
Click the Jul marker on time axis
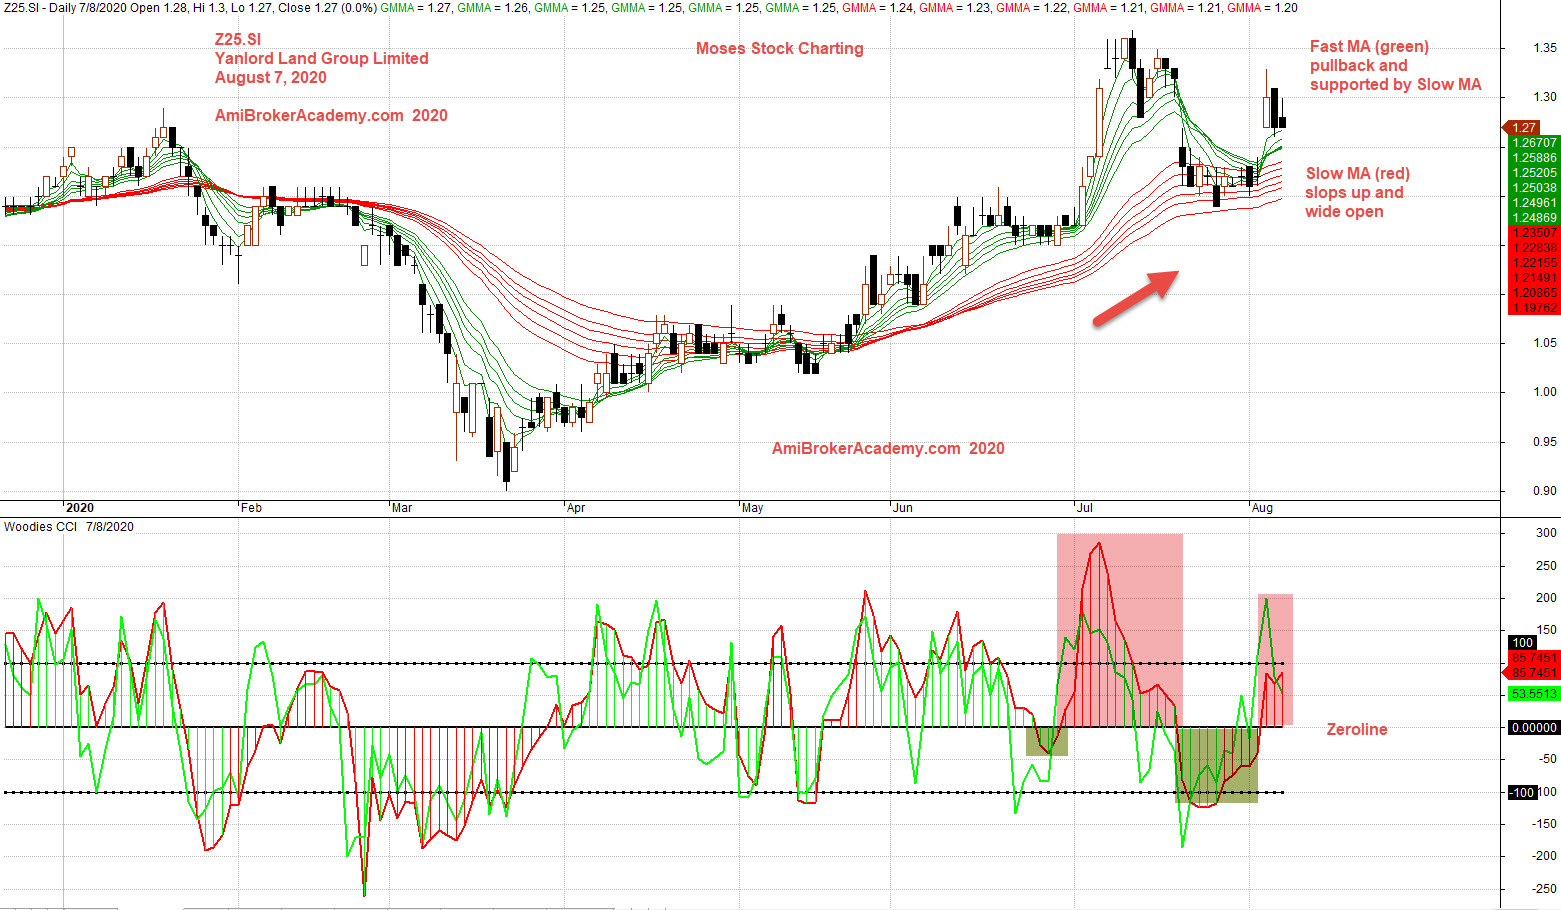[1085, 508]
